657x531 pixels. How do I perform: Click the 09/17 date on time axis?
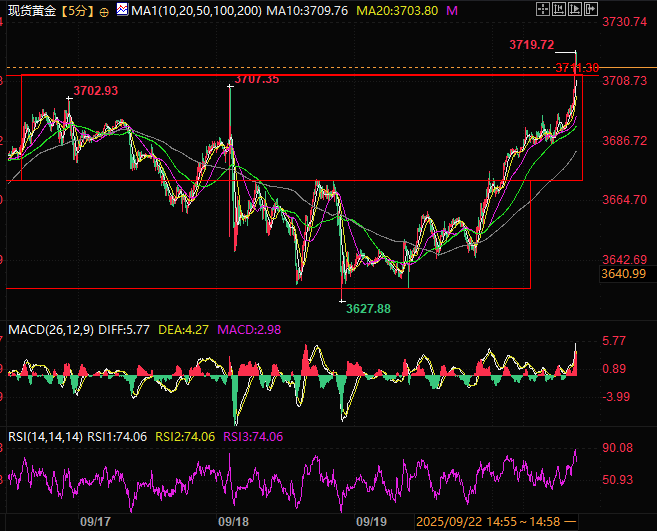(96, 522)
